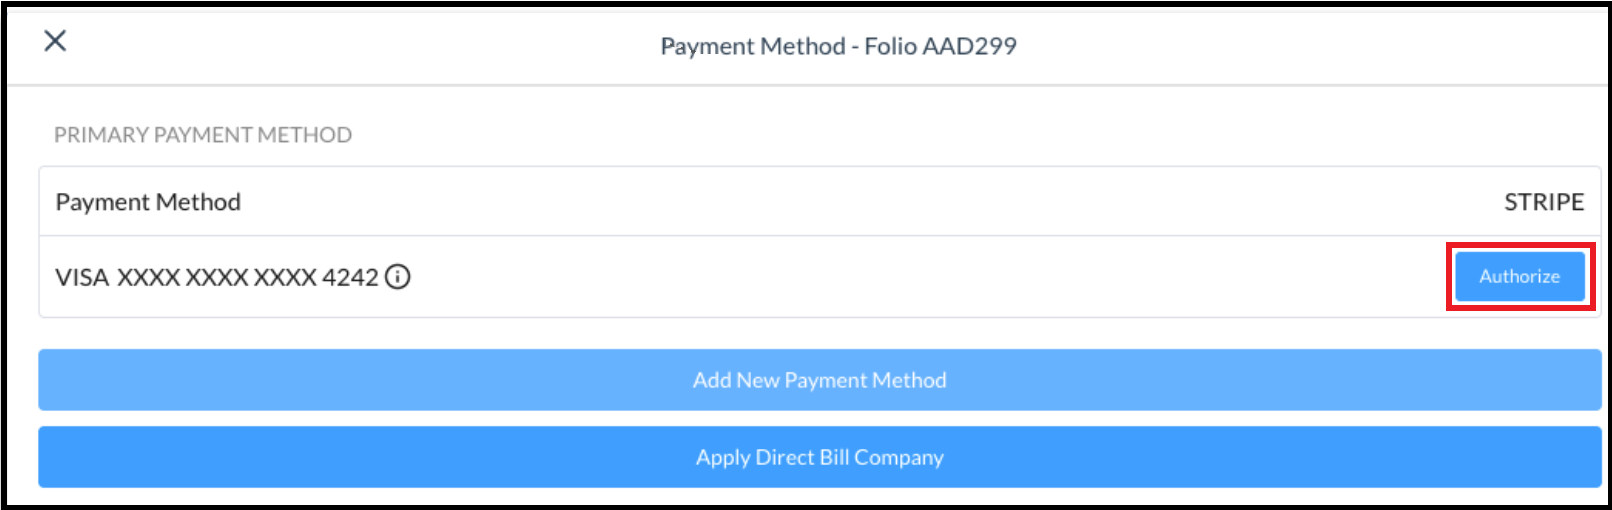This screenshot has height=510, width=1612.
Task: Close the Payment Method dialog
Action: point(55,41)
